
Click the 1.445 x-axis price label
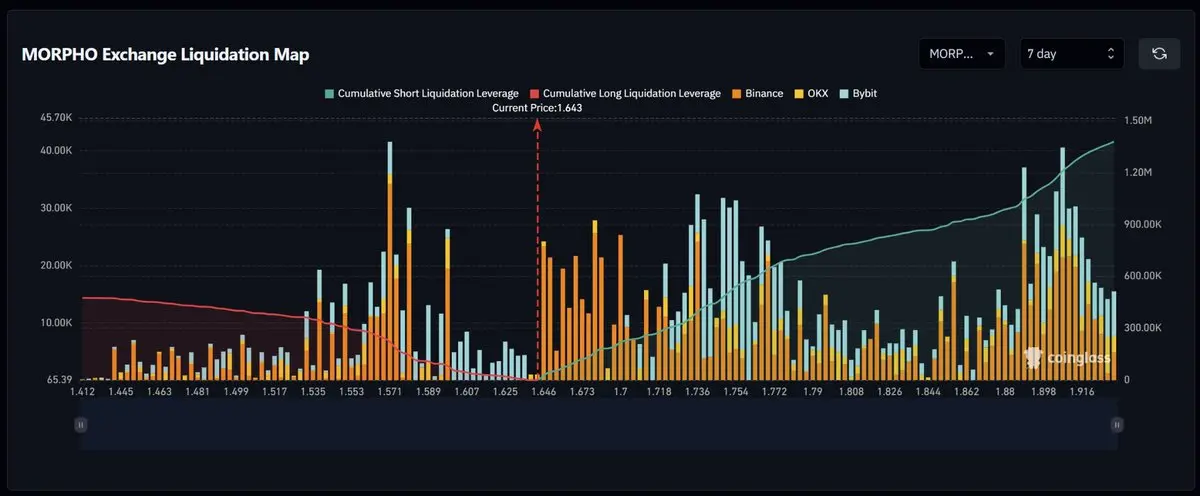click(x=121, y=393)
